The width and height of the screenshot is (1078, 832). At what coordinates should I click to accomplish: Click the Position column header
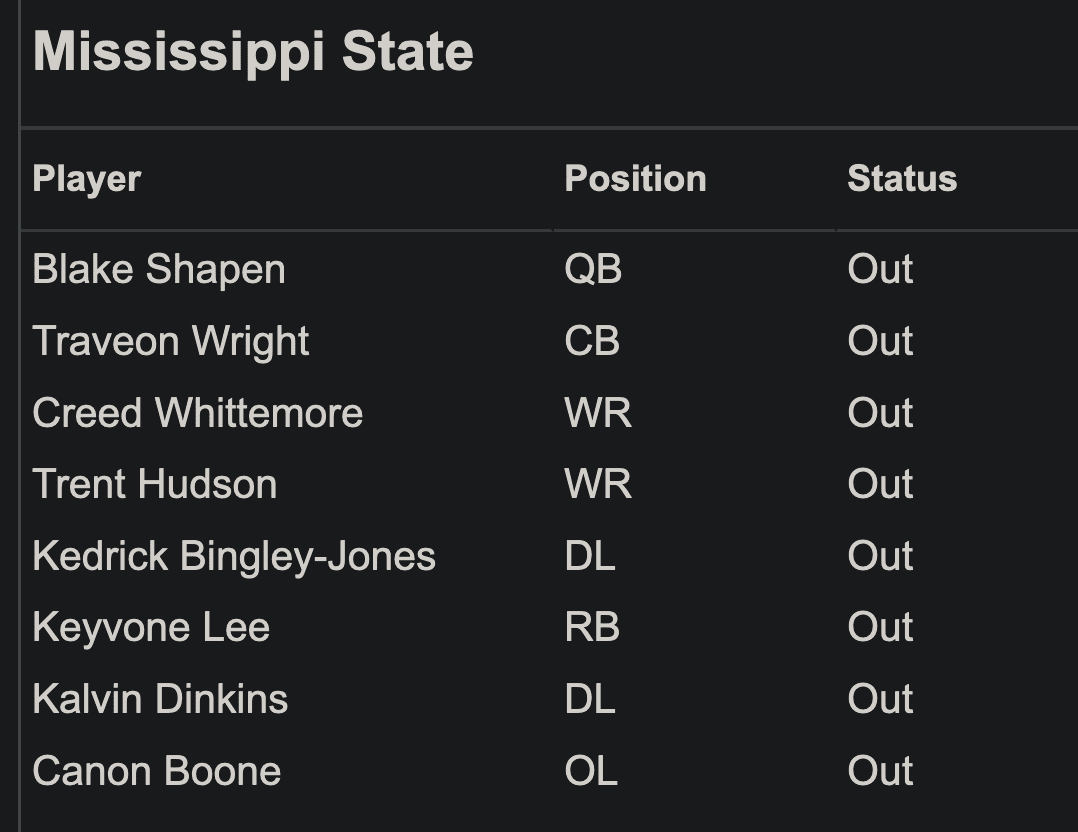click(635, 179)
